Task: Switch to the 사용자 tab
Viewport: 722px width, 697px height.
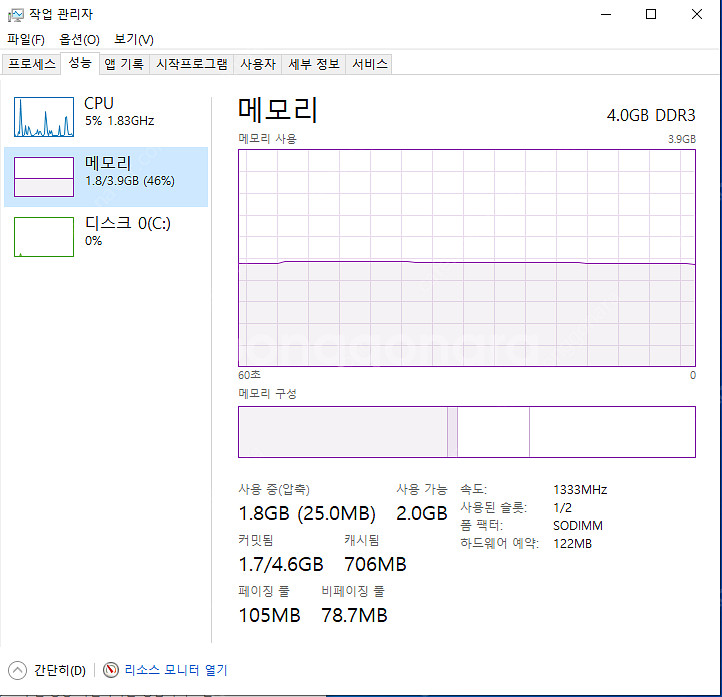Action: click(x=258, y=64)
